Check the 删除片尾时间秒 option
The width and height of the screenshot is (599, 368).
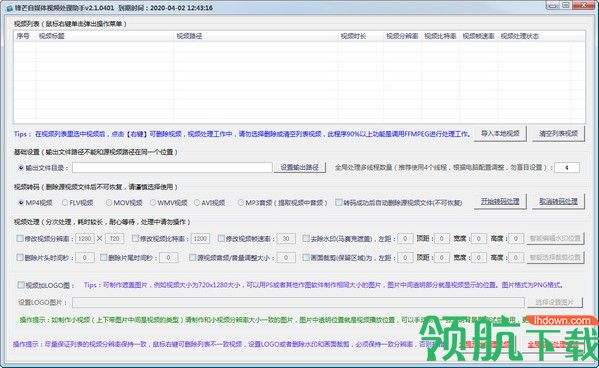coord(104,258)
